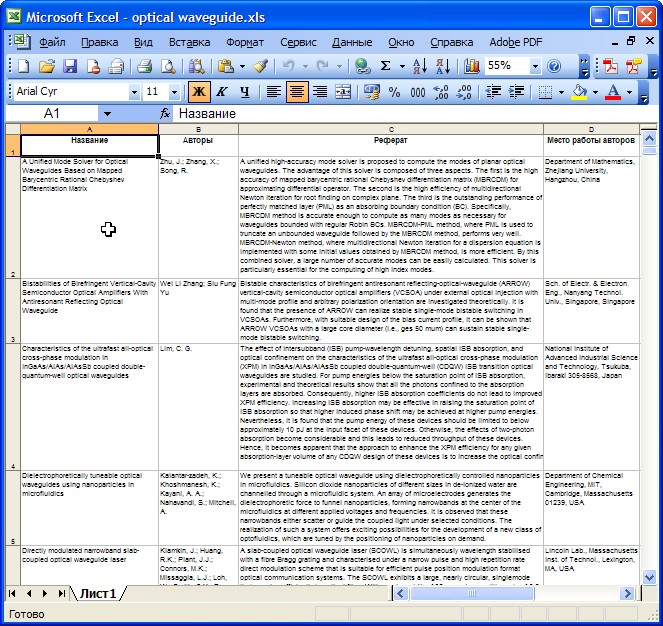This screenshot has height=626, width=663.
Task: Launch the Chart Wizard icon
Action: (x=467, y=66)
